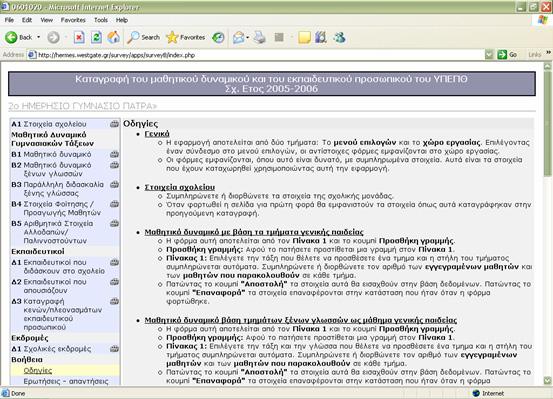Click print icon next to A1 Στοιχεία σχολείου
553x399 pixels.
pos(114,124)
